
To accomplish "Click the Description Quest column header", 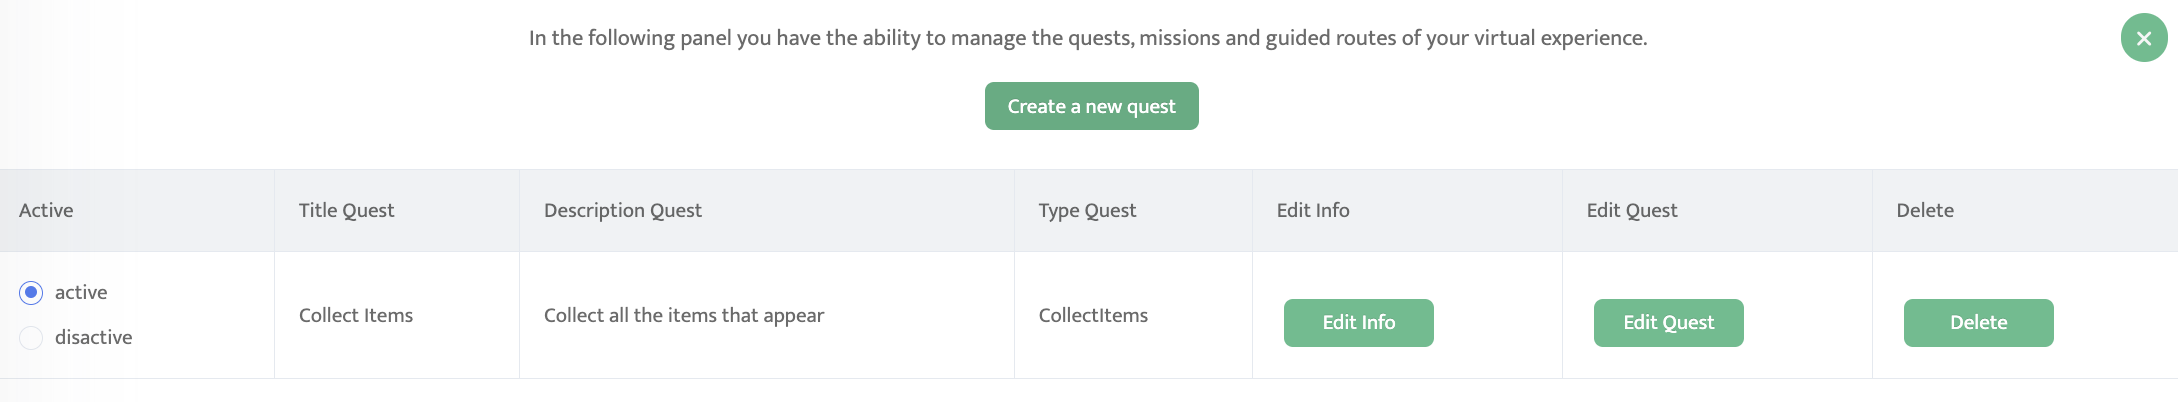I will (x=622, y=210).
